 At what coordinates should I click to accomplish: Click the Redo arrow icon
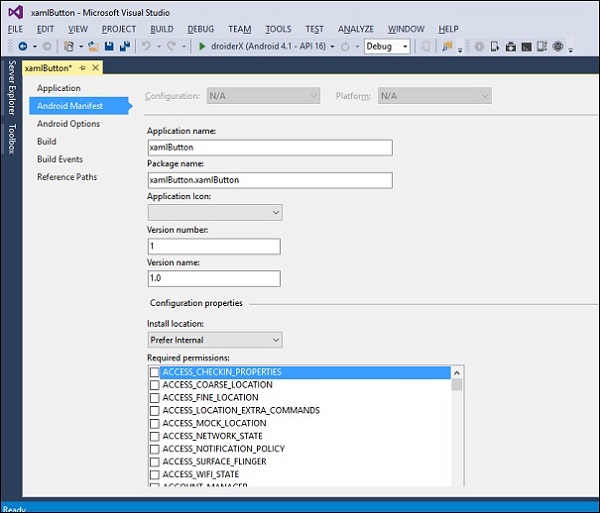(171, 46)
